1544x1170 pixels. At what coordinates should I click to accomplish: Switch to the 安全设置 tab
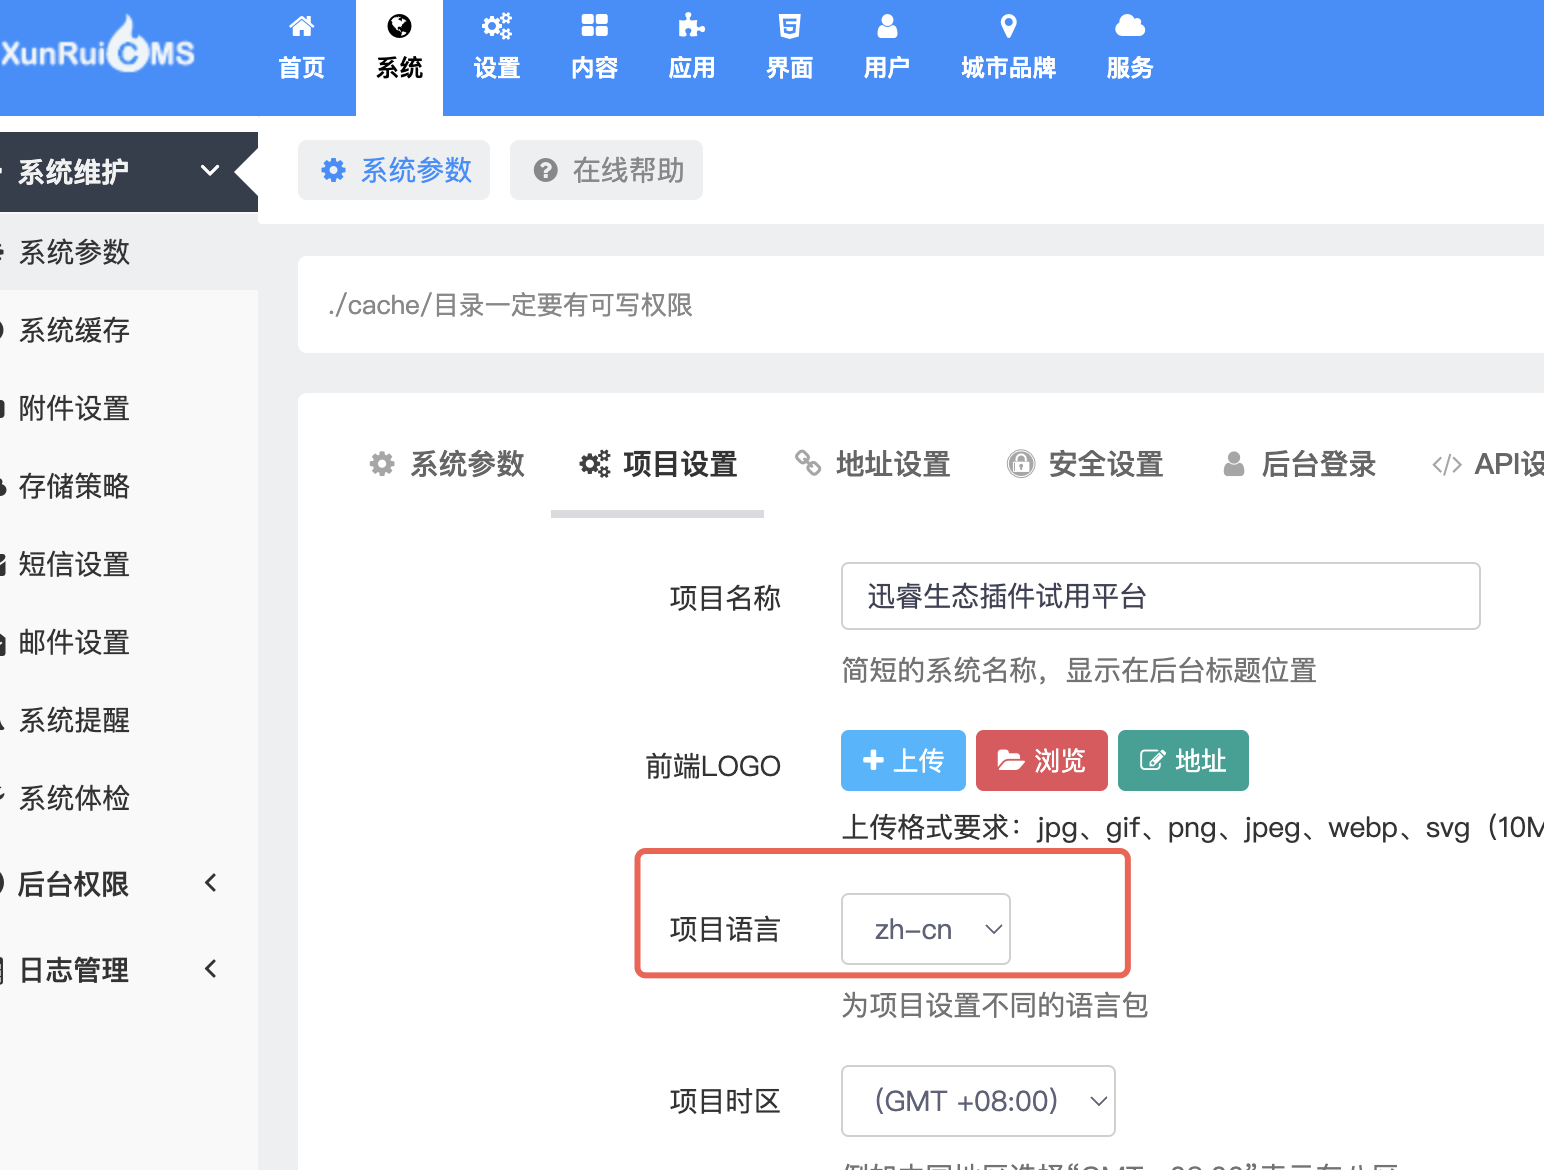(x=1086, y=464)
